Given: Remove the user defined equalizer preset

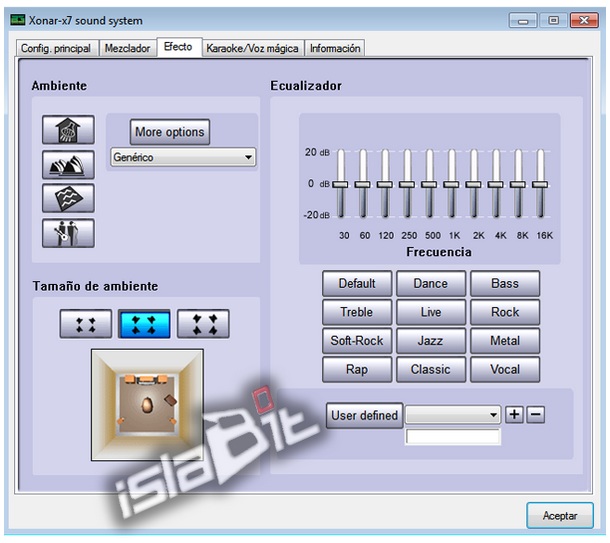Looking at the screenshot, I should (535, 414).
